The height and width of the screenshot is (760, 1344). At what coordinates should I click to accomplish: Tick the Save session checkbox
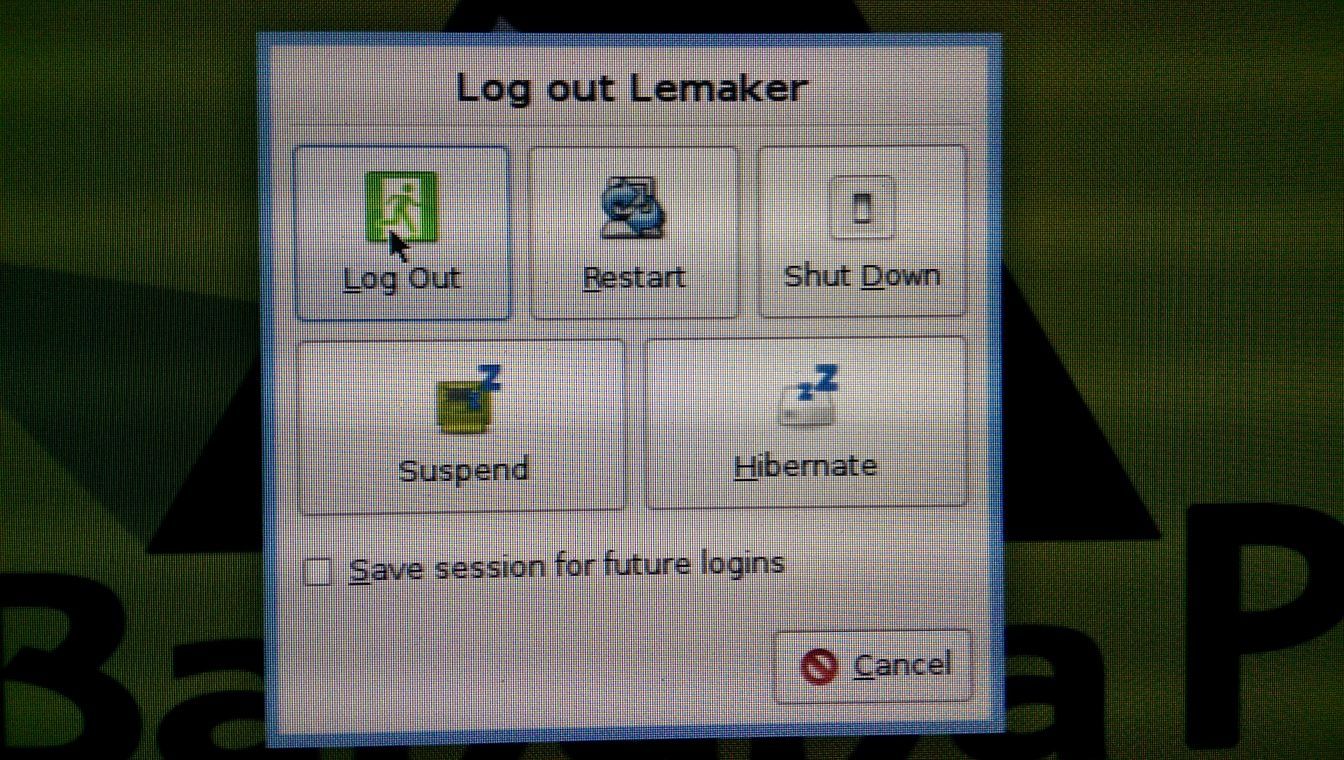coord(317,572)
